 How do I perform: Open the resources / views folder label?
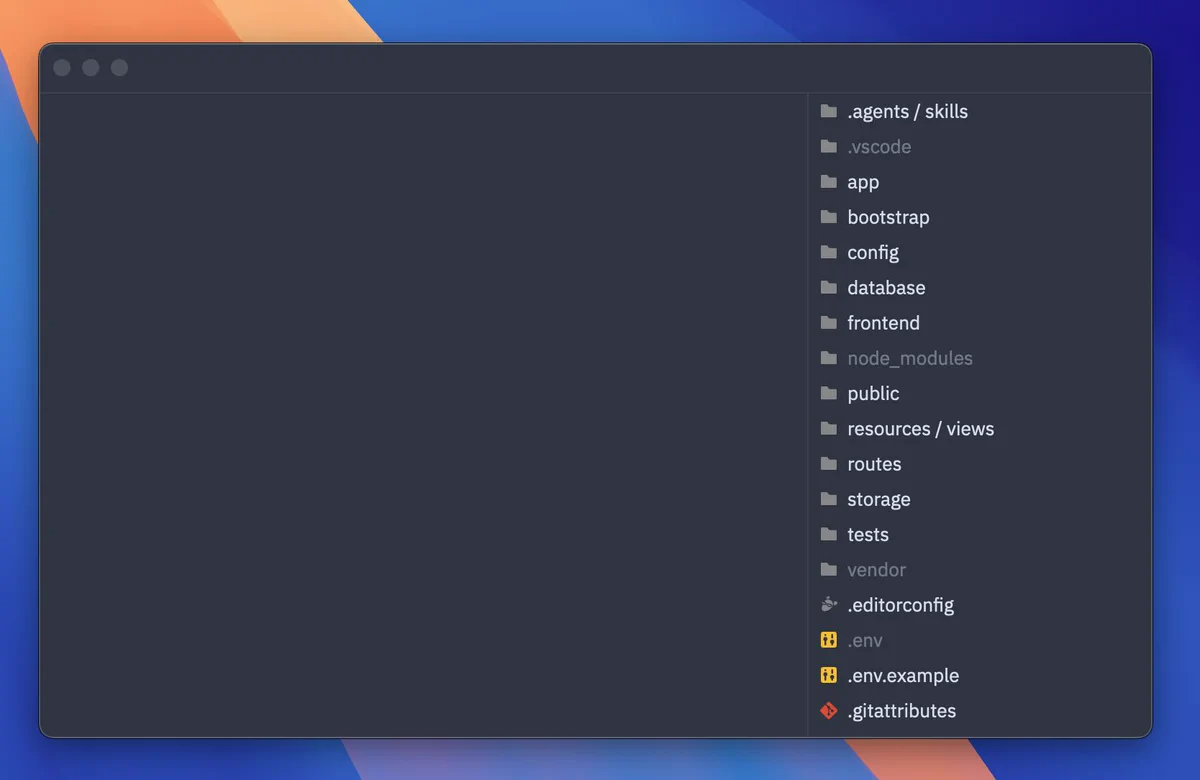[x=920, y=428]
